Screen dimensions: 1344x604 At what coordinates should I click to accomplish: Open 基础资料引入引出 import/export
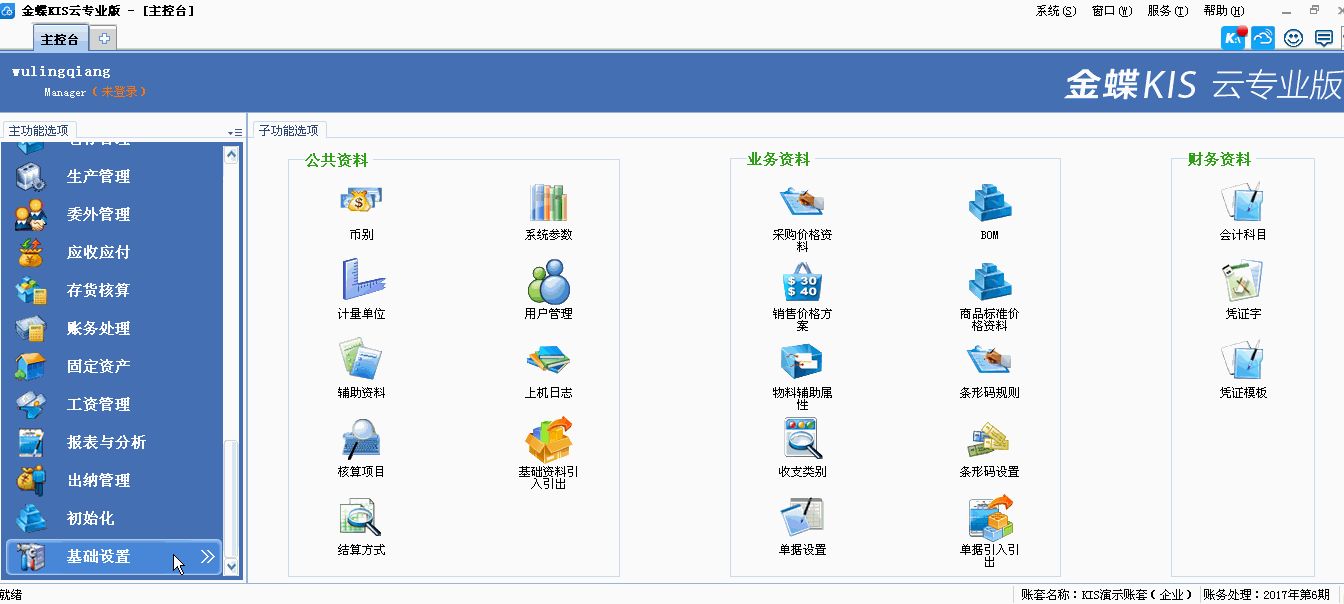click(x=548, y=440)
